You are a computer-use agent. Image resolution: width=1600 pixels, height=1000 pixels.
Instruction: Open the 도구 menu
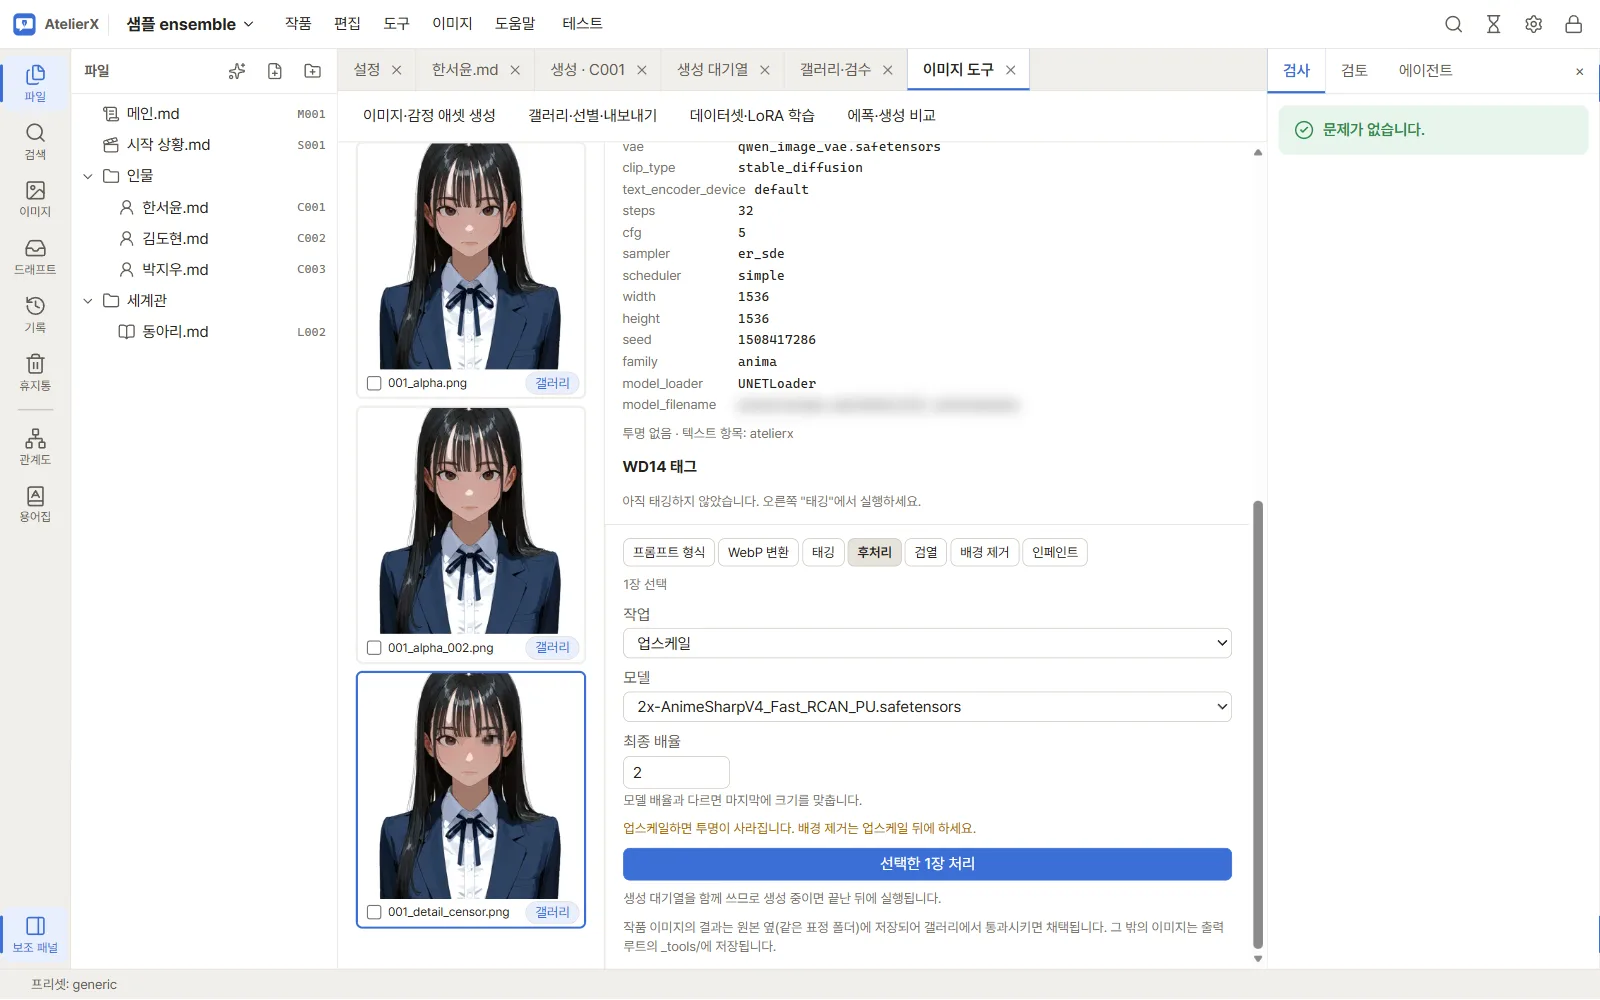pos(397,23)
